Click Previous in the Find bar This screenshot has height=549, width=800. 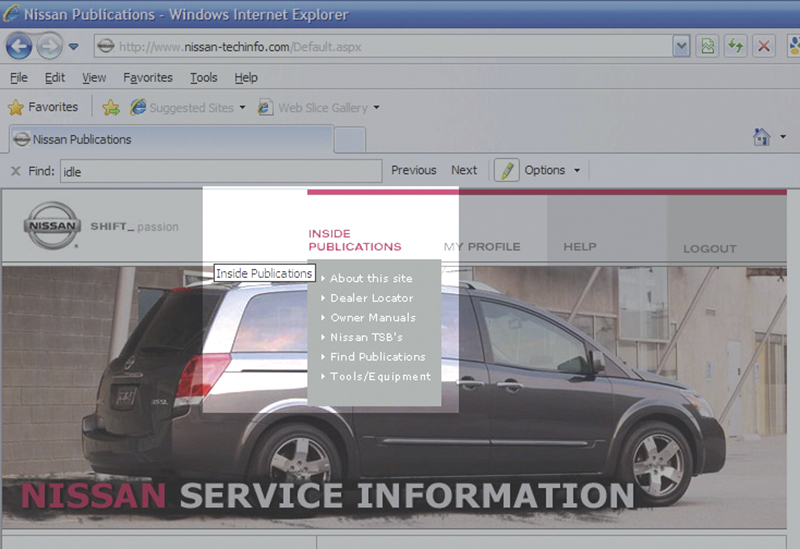pos(414,170)
